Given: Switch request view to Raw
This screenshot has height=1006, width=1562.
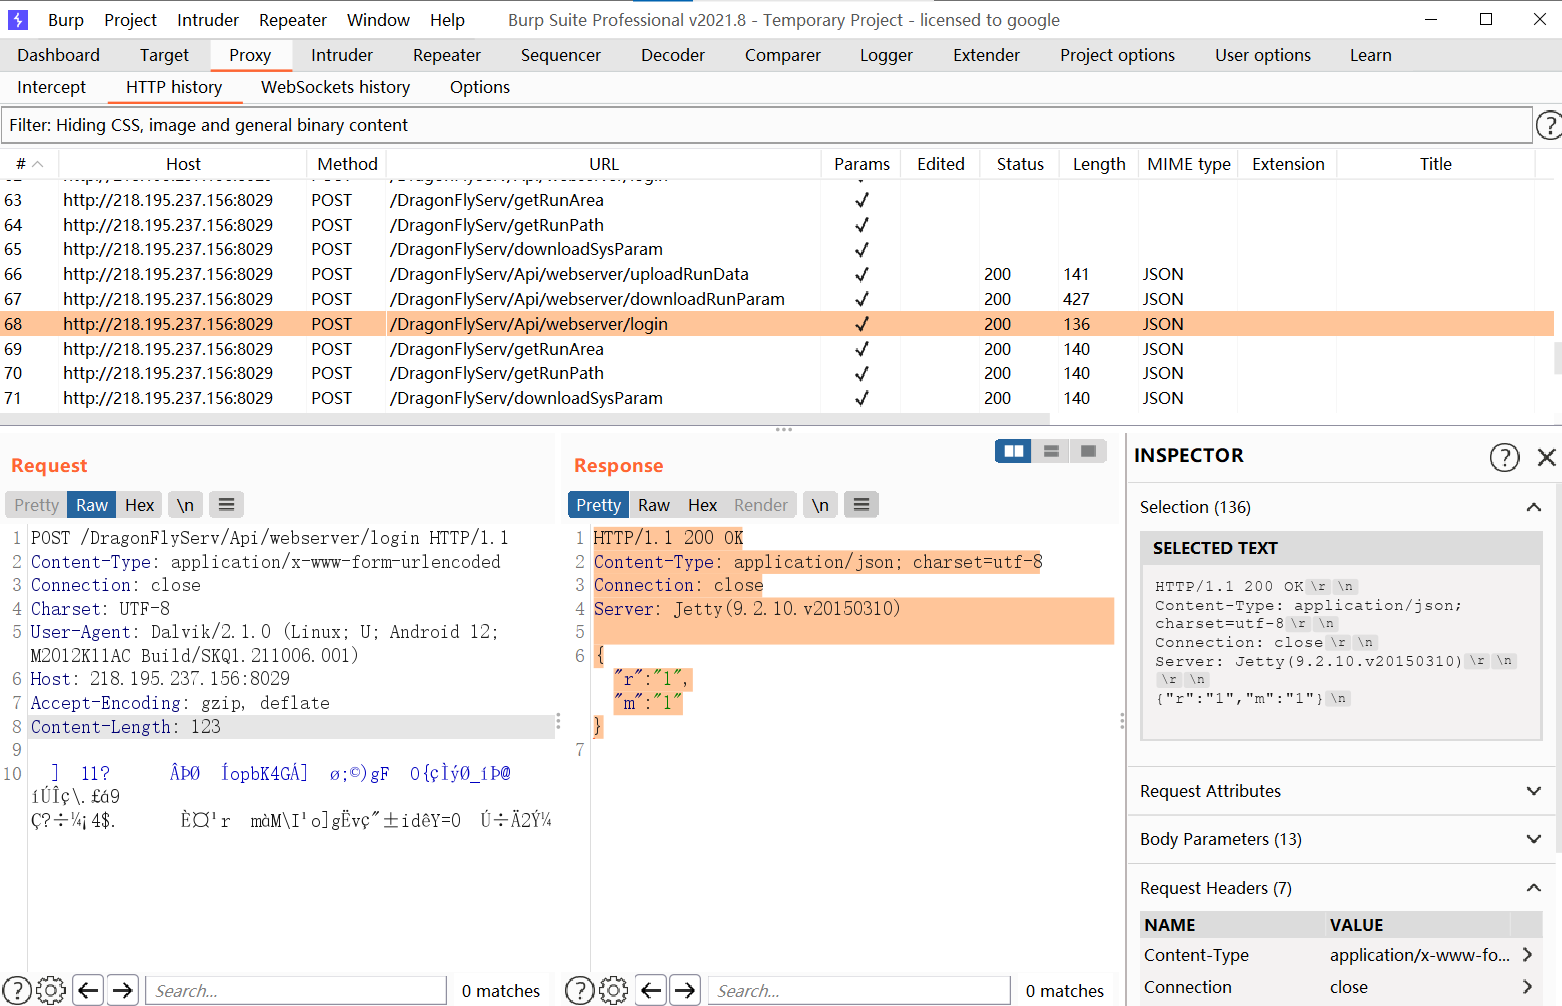Looking at the screenshot, I should (92, 505).
